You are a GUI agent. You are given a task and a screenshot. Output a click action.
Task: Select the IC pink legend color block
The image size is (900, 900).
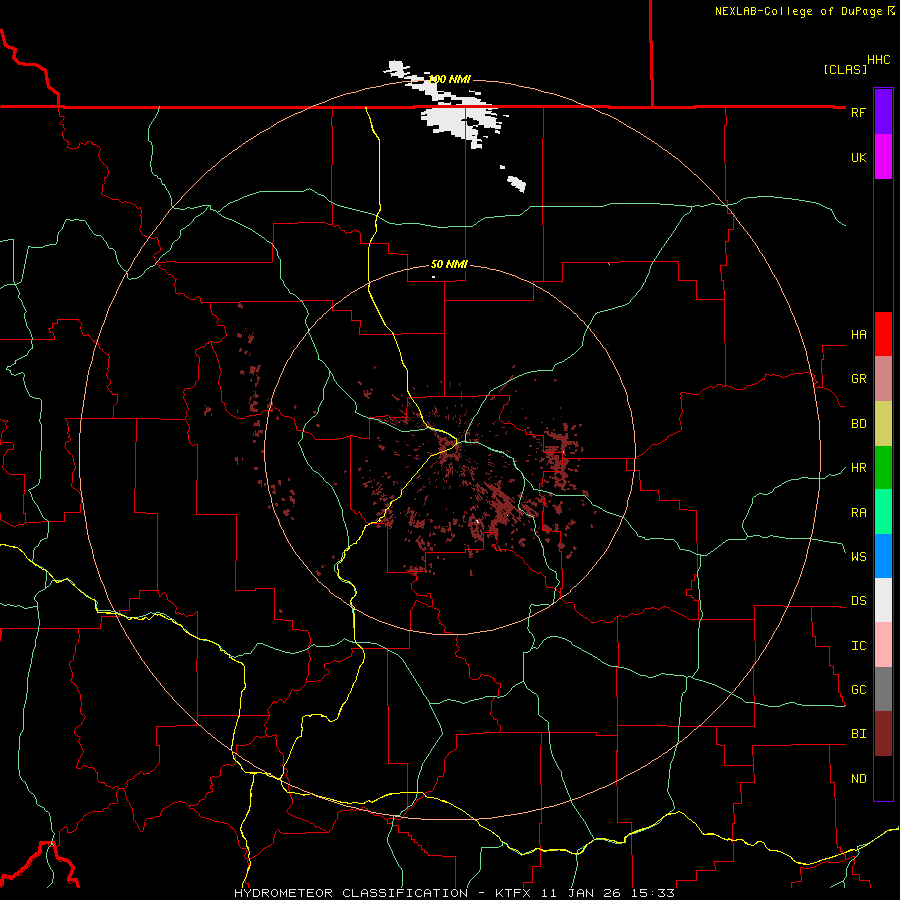point(883,645)
